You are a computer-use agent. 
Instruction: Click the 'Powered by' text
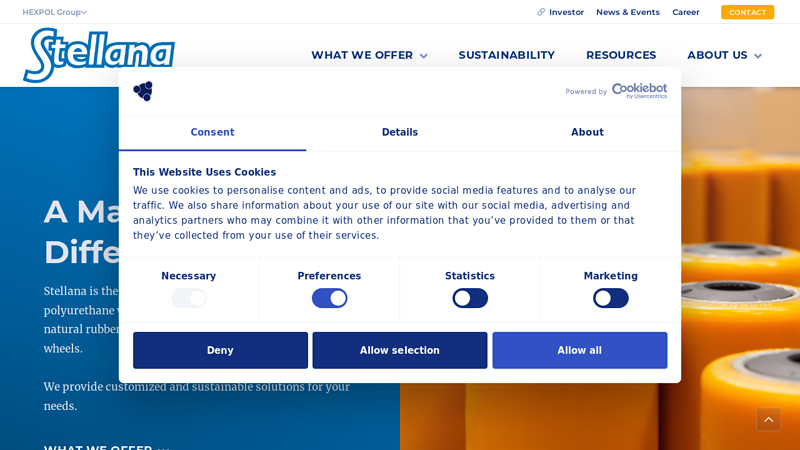(586, 92)
